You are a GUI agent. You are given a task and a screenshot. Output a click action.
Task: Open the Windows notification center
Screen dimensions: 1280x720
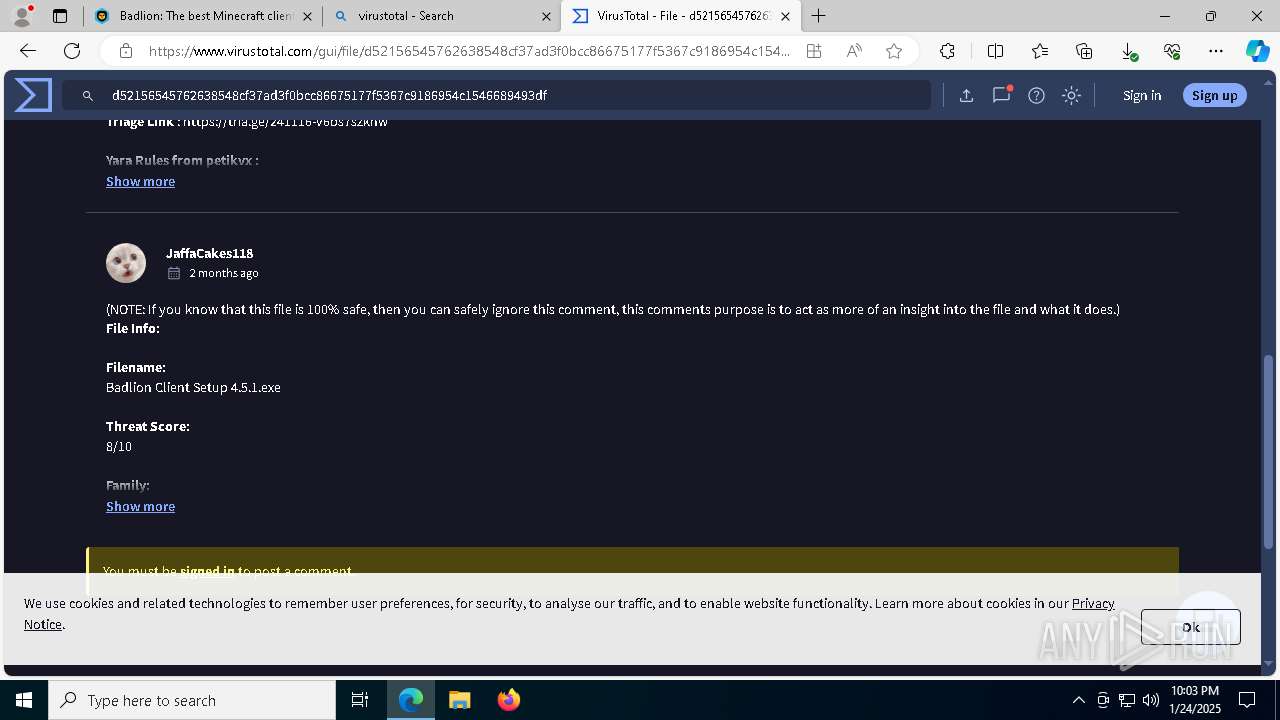click(1247, 700)
